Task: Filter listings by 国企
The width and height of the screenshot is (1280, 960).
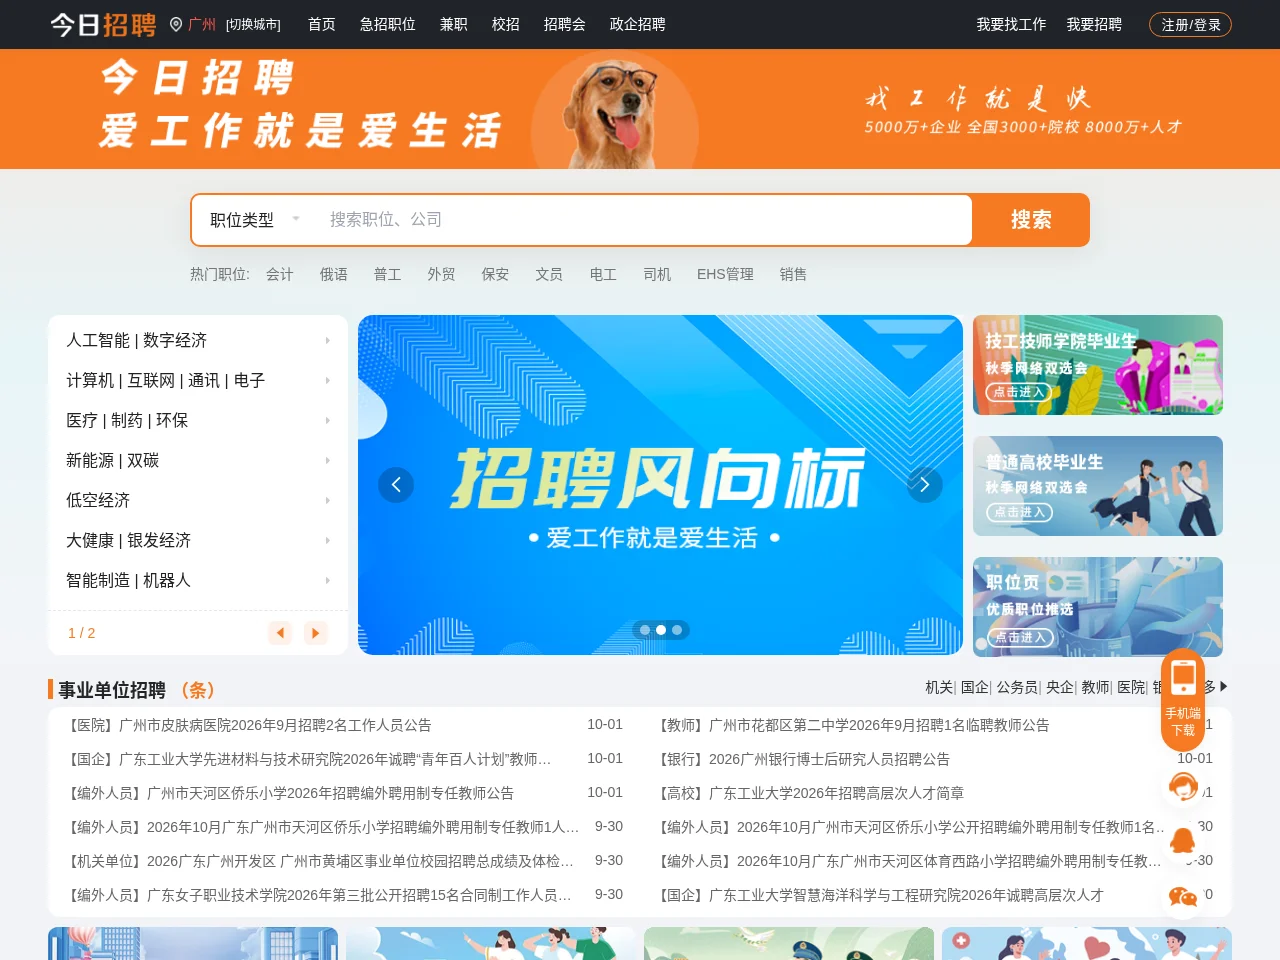Action: 975,687
